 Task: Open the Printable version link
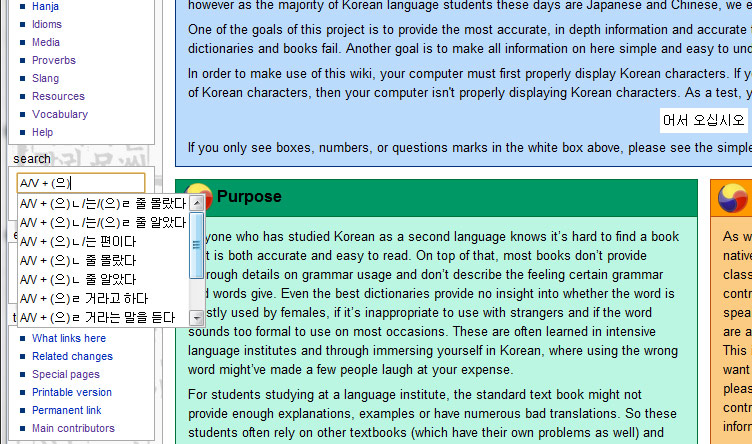coord(72,392)
